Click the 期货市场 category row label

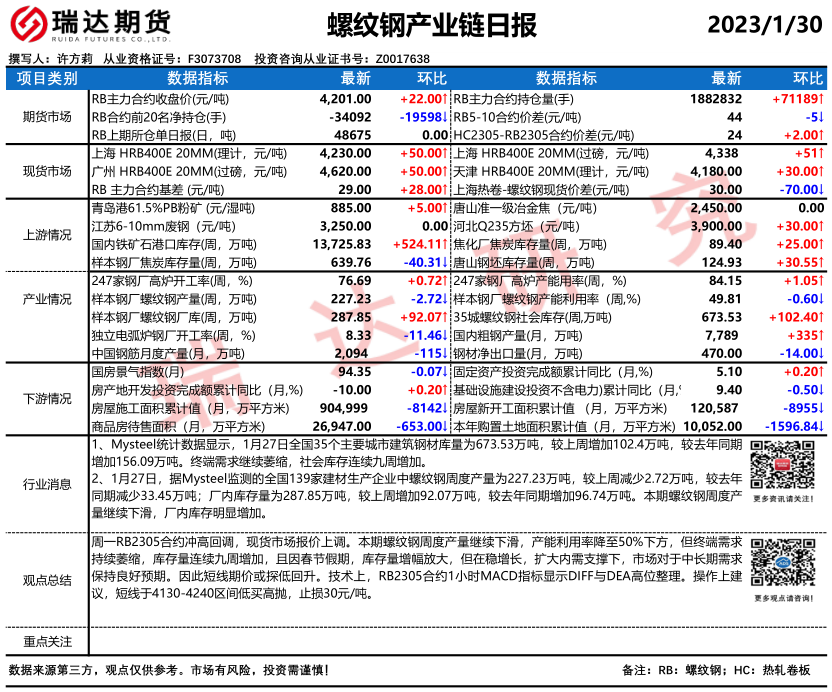[x=47, y=117]
